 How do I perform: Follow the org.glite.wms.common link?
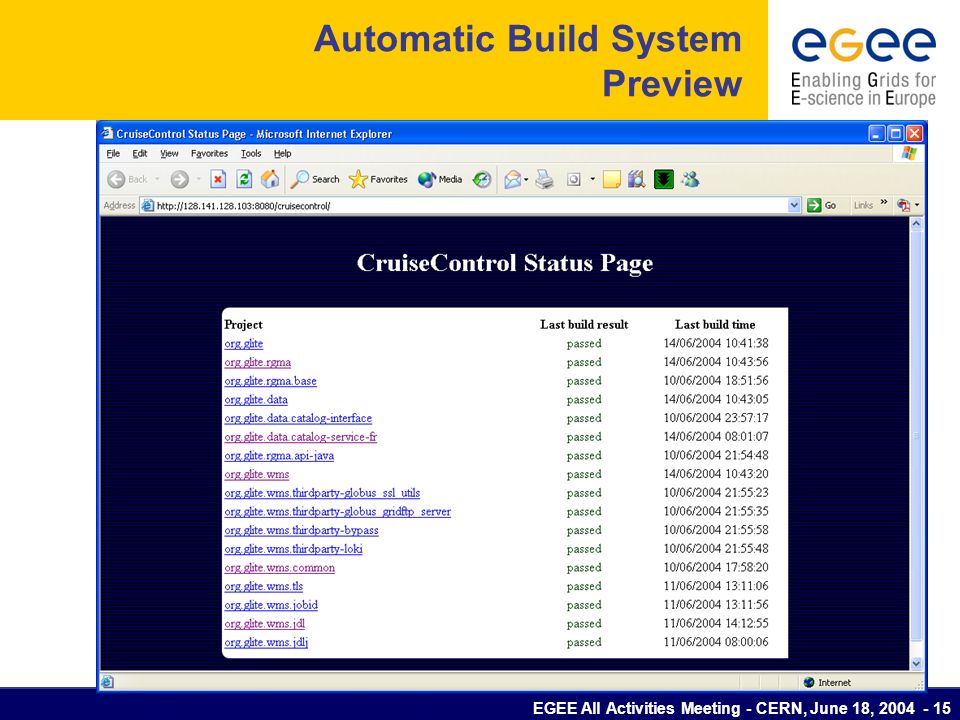tap(279, 568)
